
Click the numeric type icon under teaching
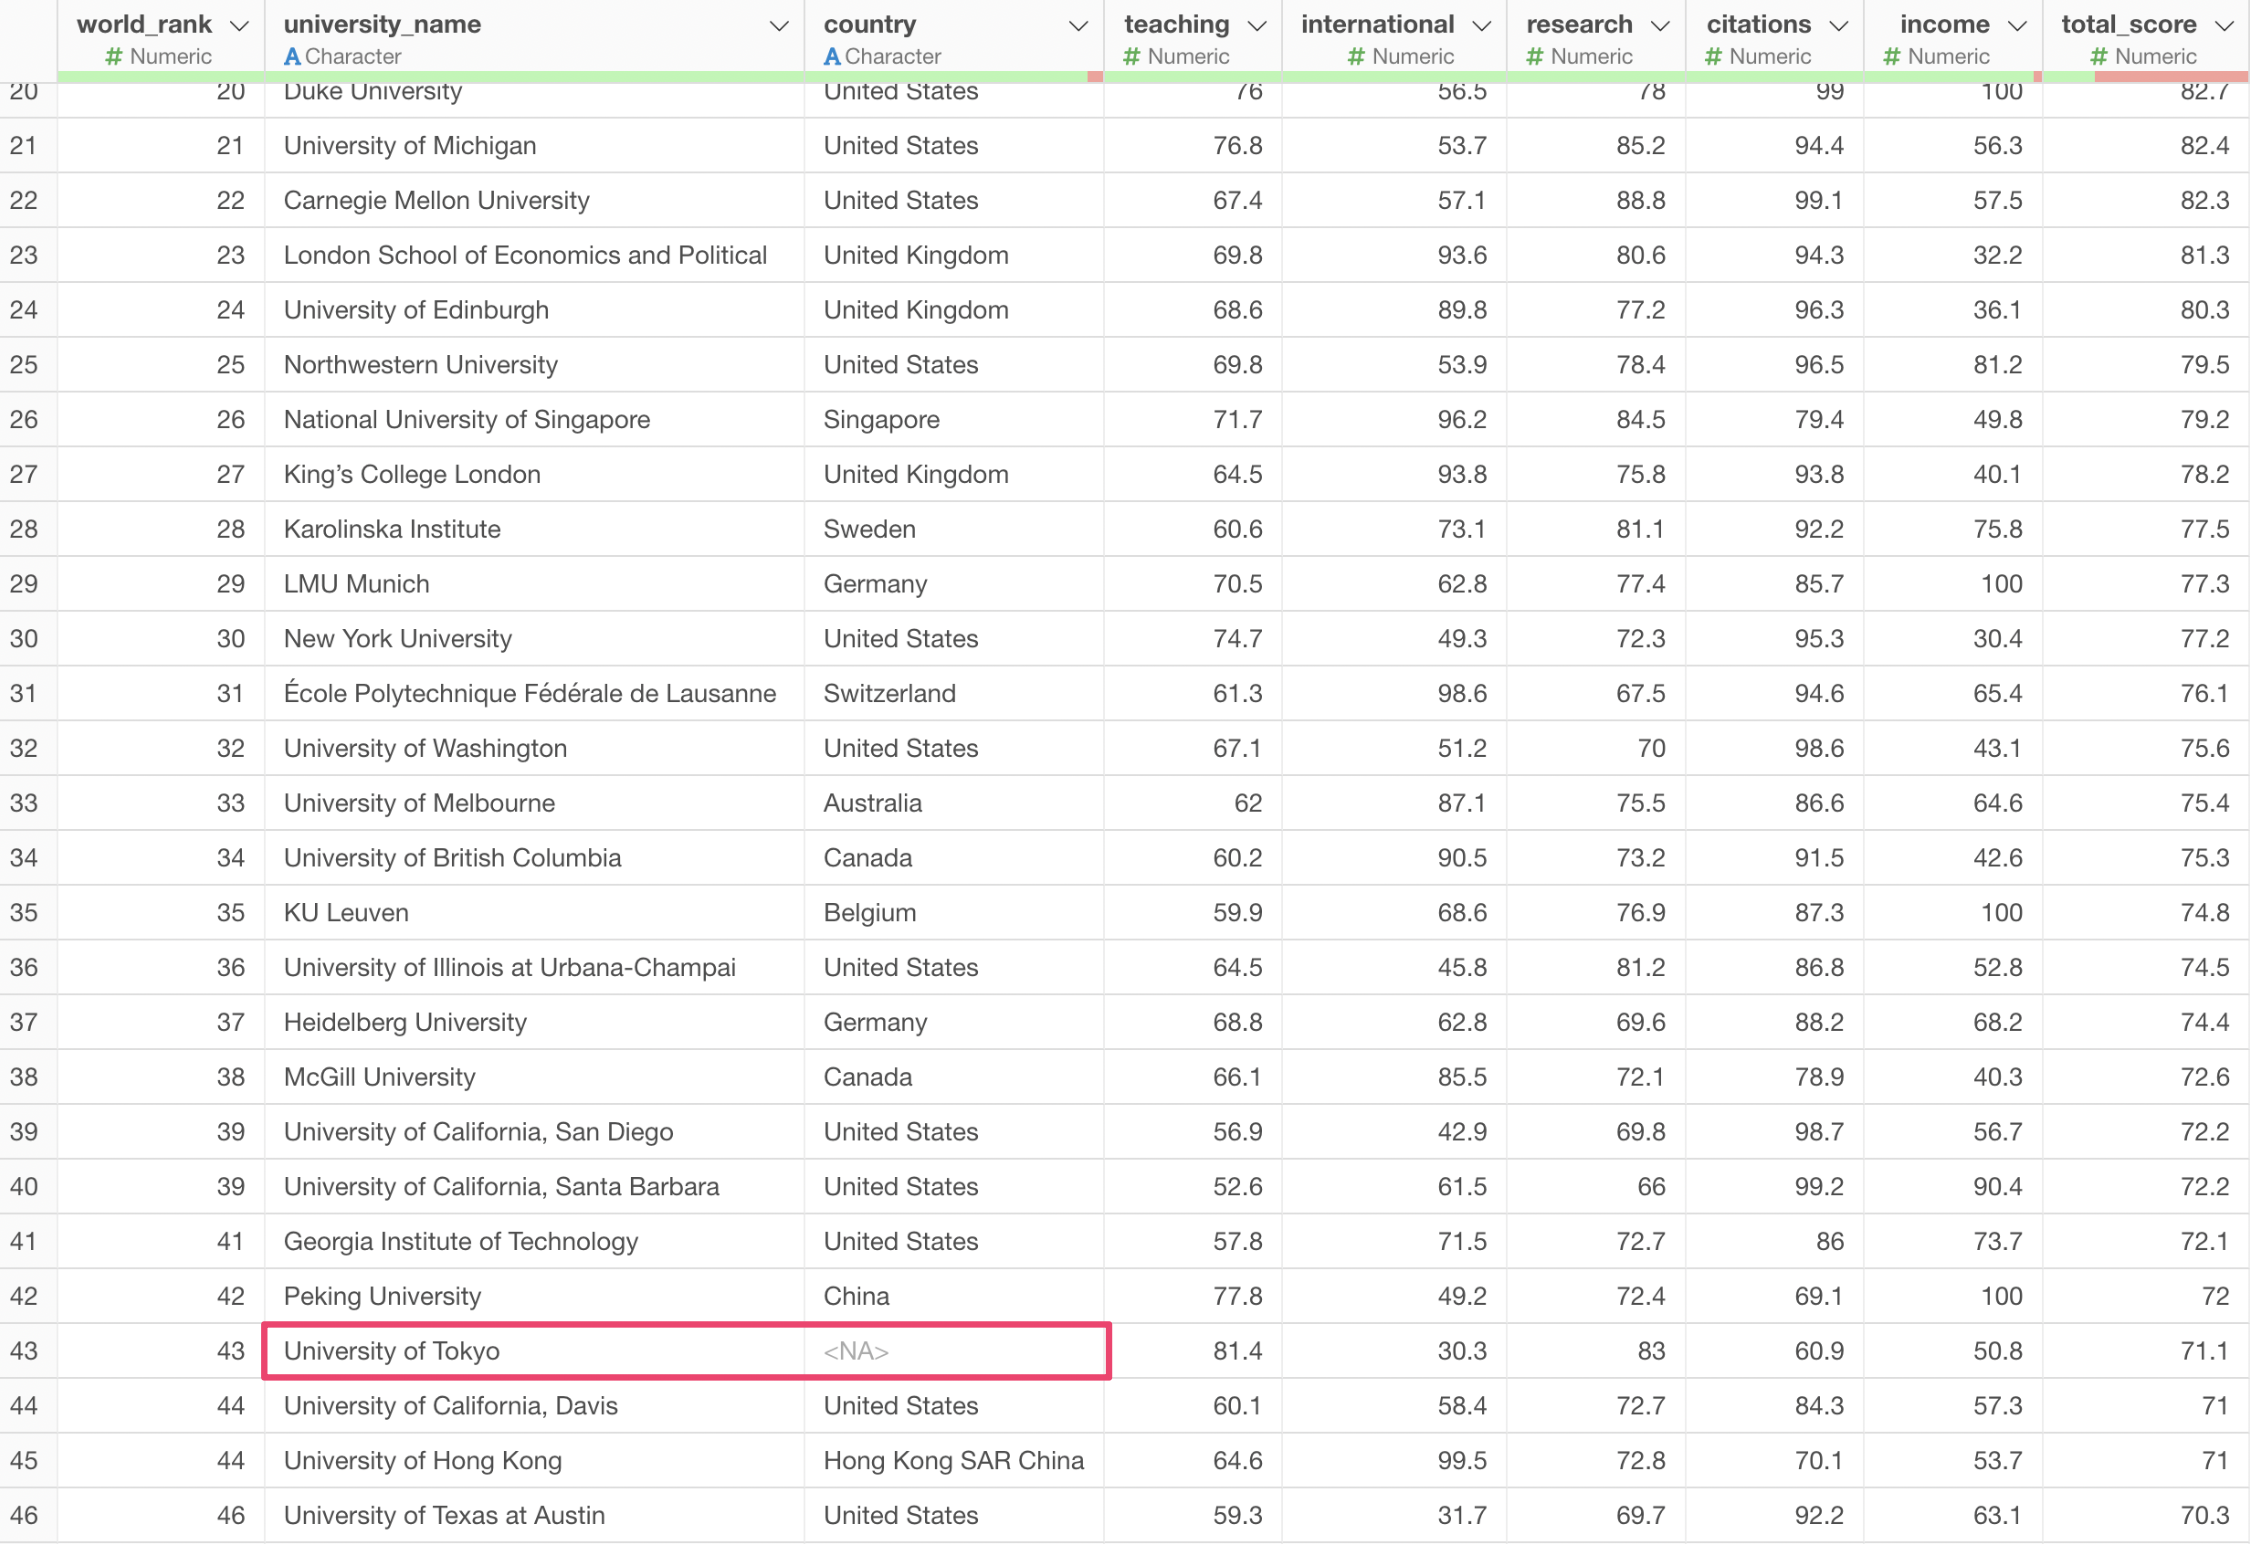pyautogui.click(x=1132, y=57)
